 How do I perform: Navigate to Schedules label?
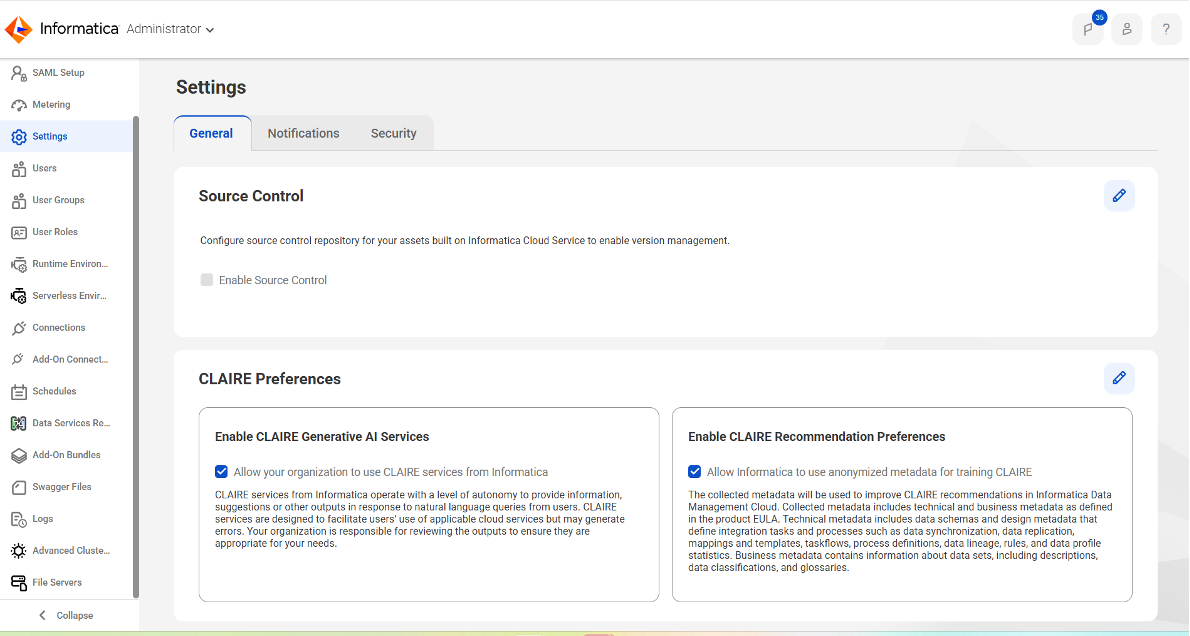pos(54,392)
